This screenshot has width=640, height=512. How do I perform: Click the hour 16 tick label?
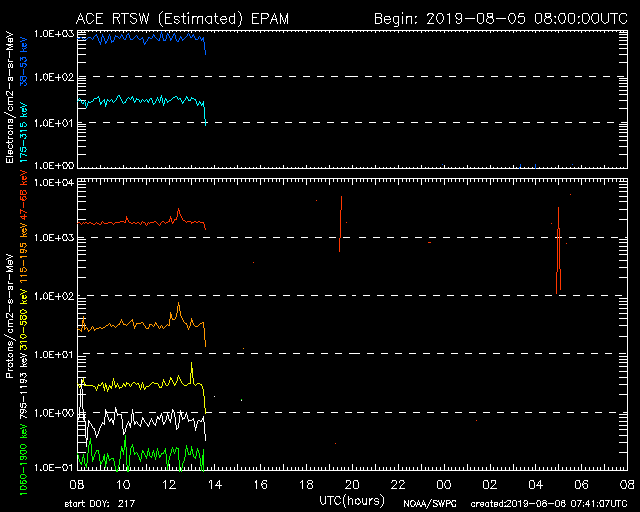[x=260, y=484]
